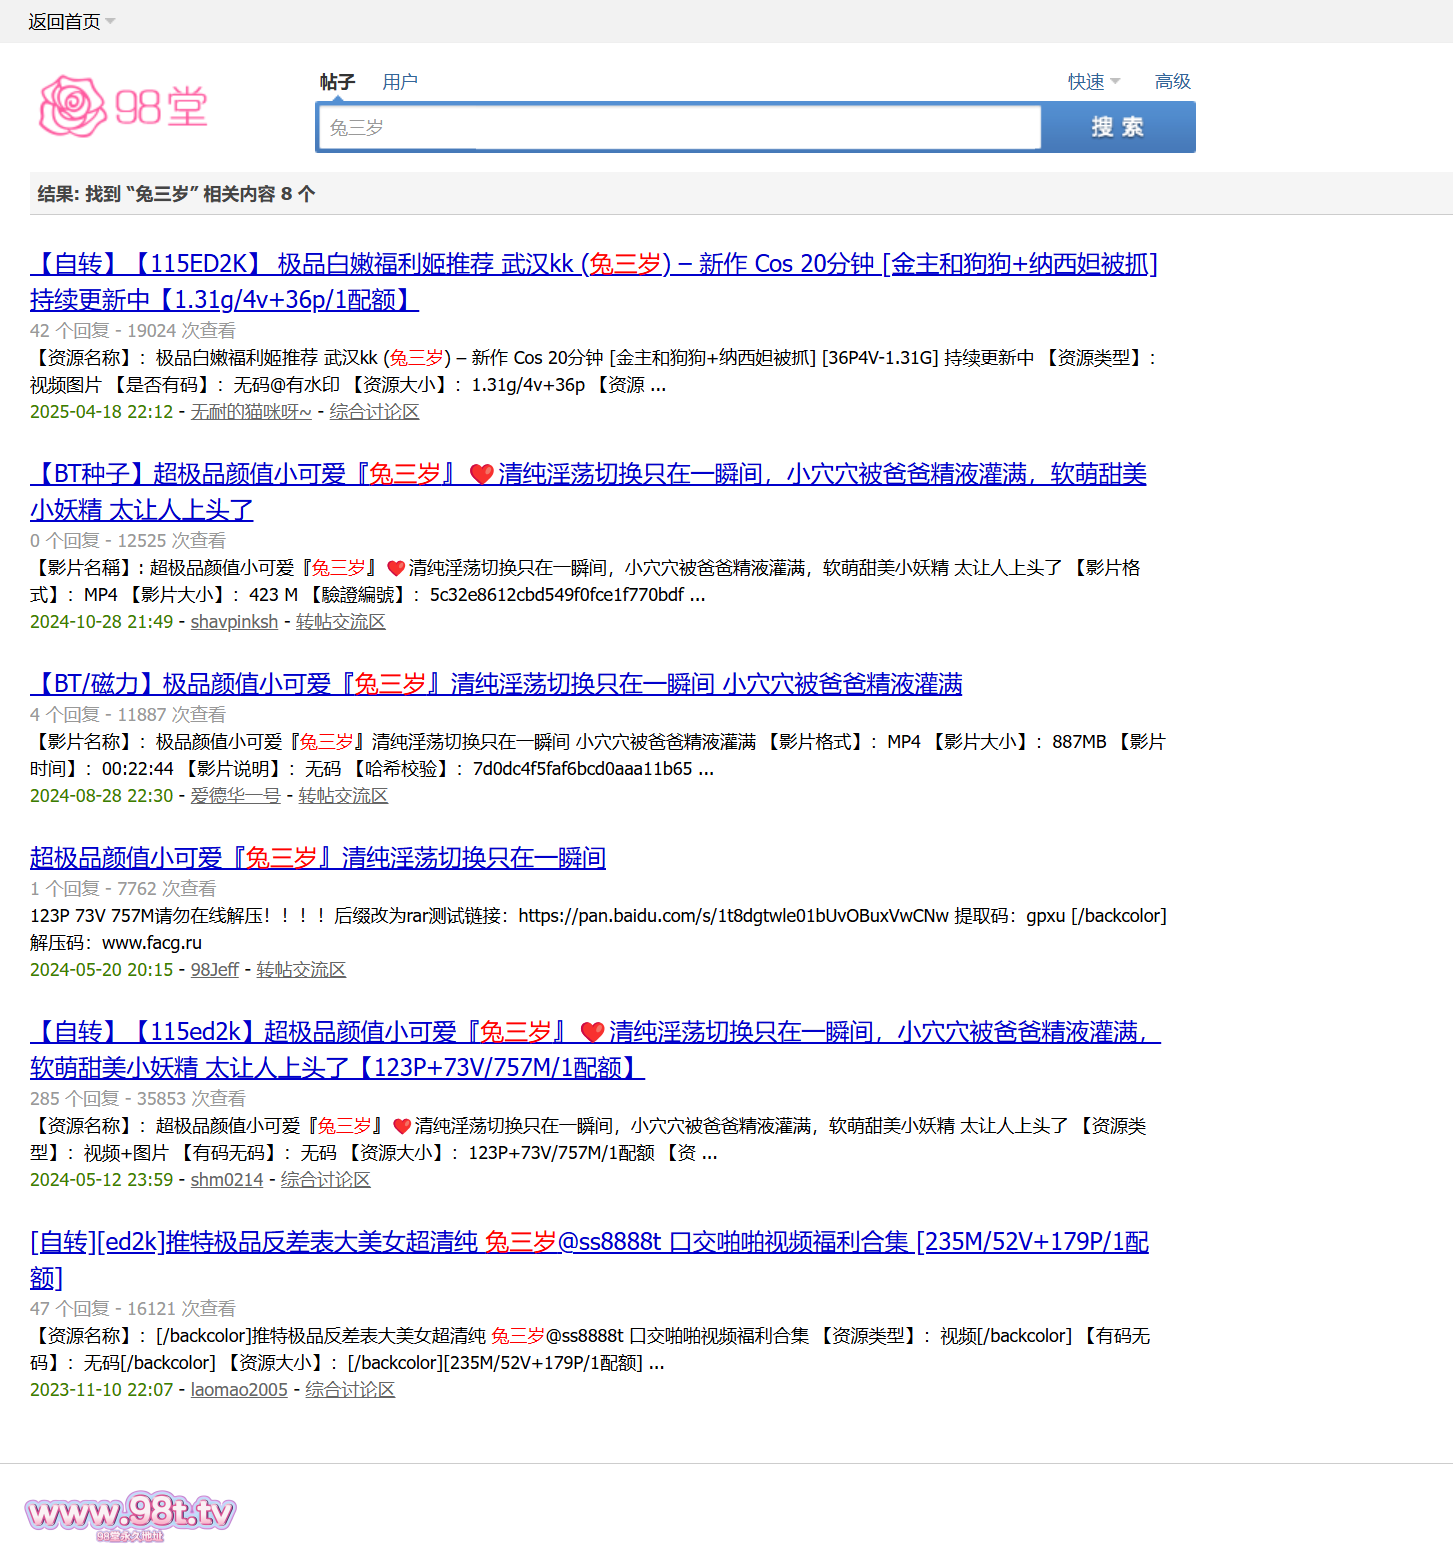The height and width of the screenshot is (1551, 1453).
Task: Open the 高级 advanced search link
Action: (1172, 82)
